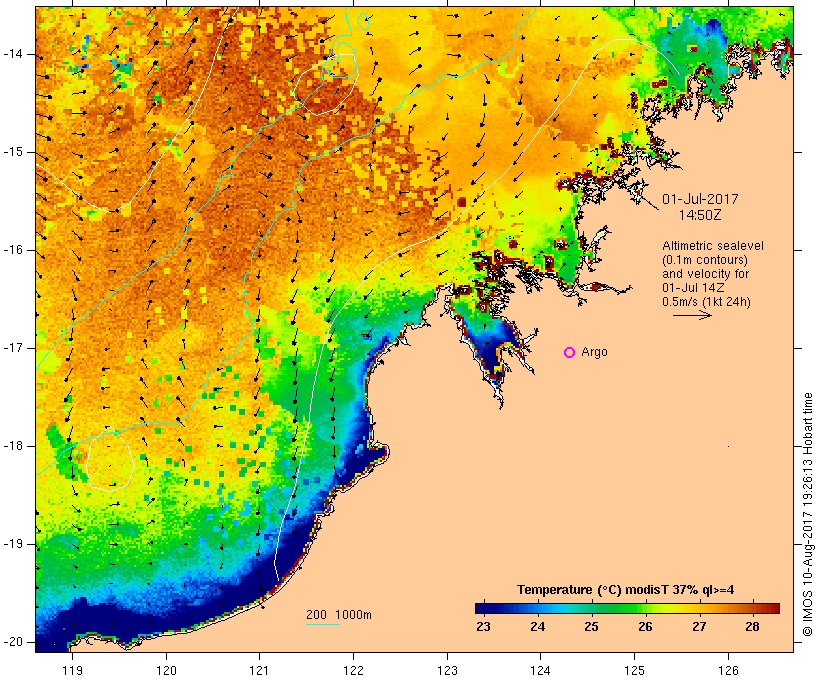Click the latitude label -18
The width and height of the screenshot is (820, 680).
pyautogui.click(x=13, y=446)
